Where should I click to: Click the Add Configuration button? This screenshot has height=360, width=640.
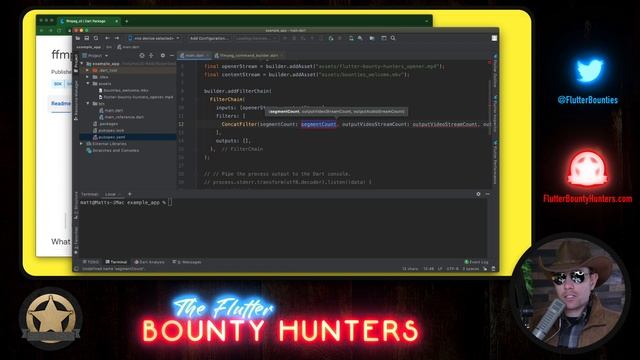209,38
